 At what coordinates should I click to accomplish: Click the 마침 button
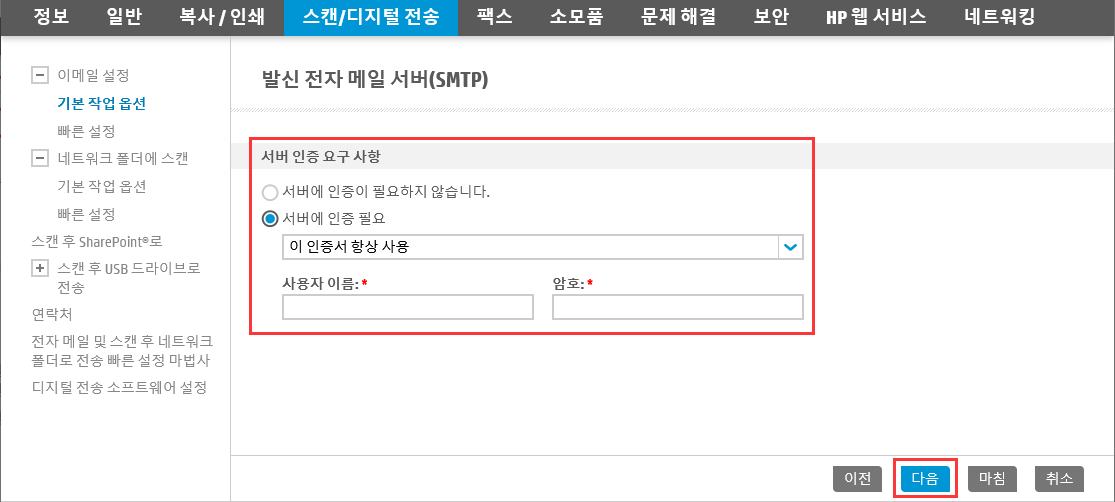(x=992, y=479)
